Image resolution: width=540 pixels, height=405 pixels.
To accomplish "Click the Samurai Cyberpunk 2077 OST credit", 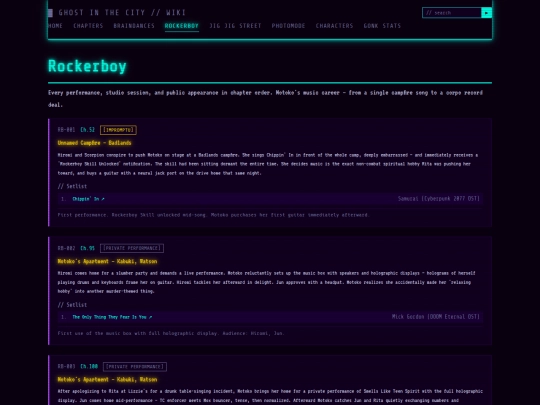I will [438, 199].
